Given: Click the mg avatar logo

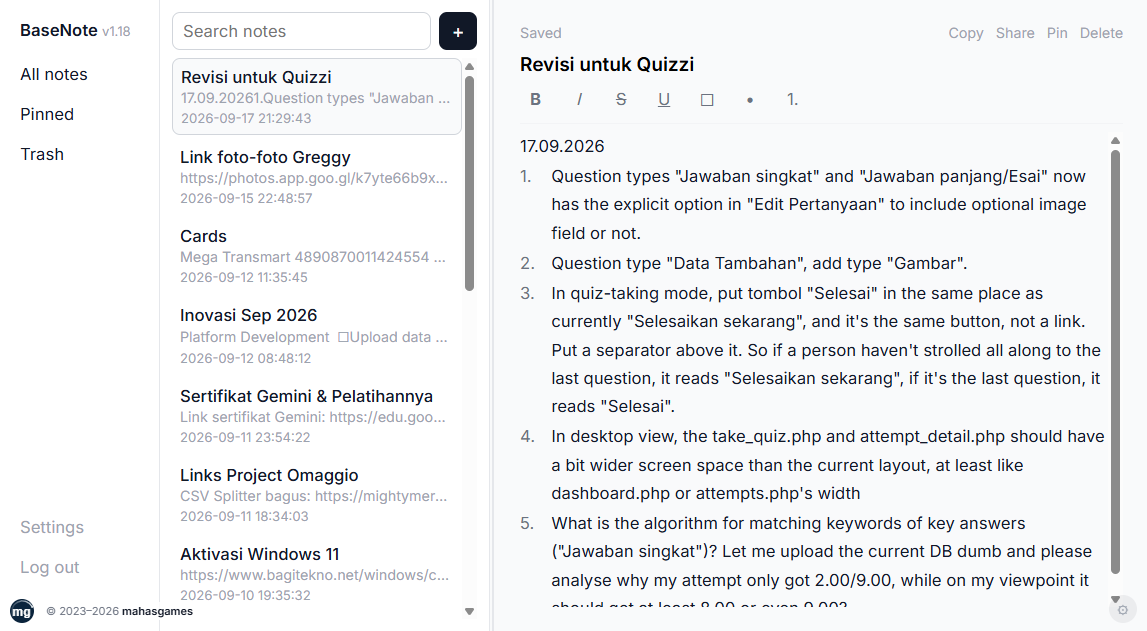Looking at the screenshot, I should click(x=22, y=611).
